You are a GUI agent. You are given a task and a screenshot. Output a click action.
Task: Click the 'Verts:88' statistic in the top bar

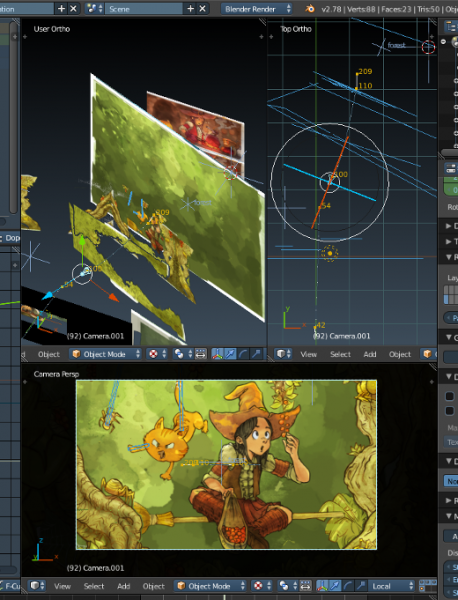[360, 8]
